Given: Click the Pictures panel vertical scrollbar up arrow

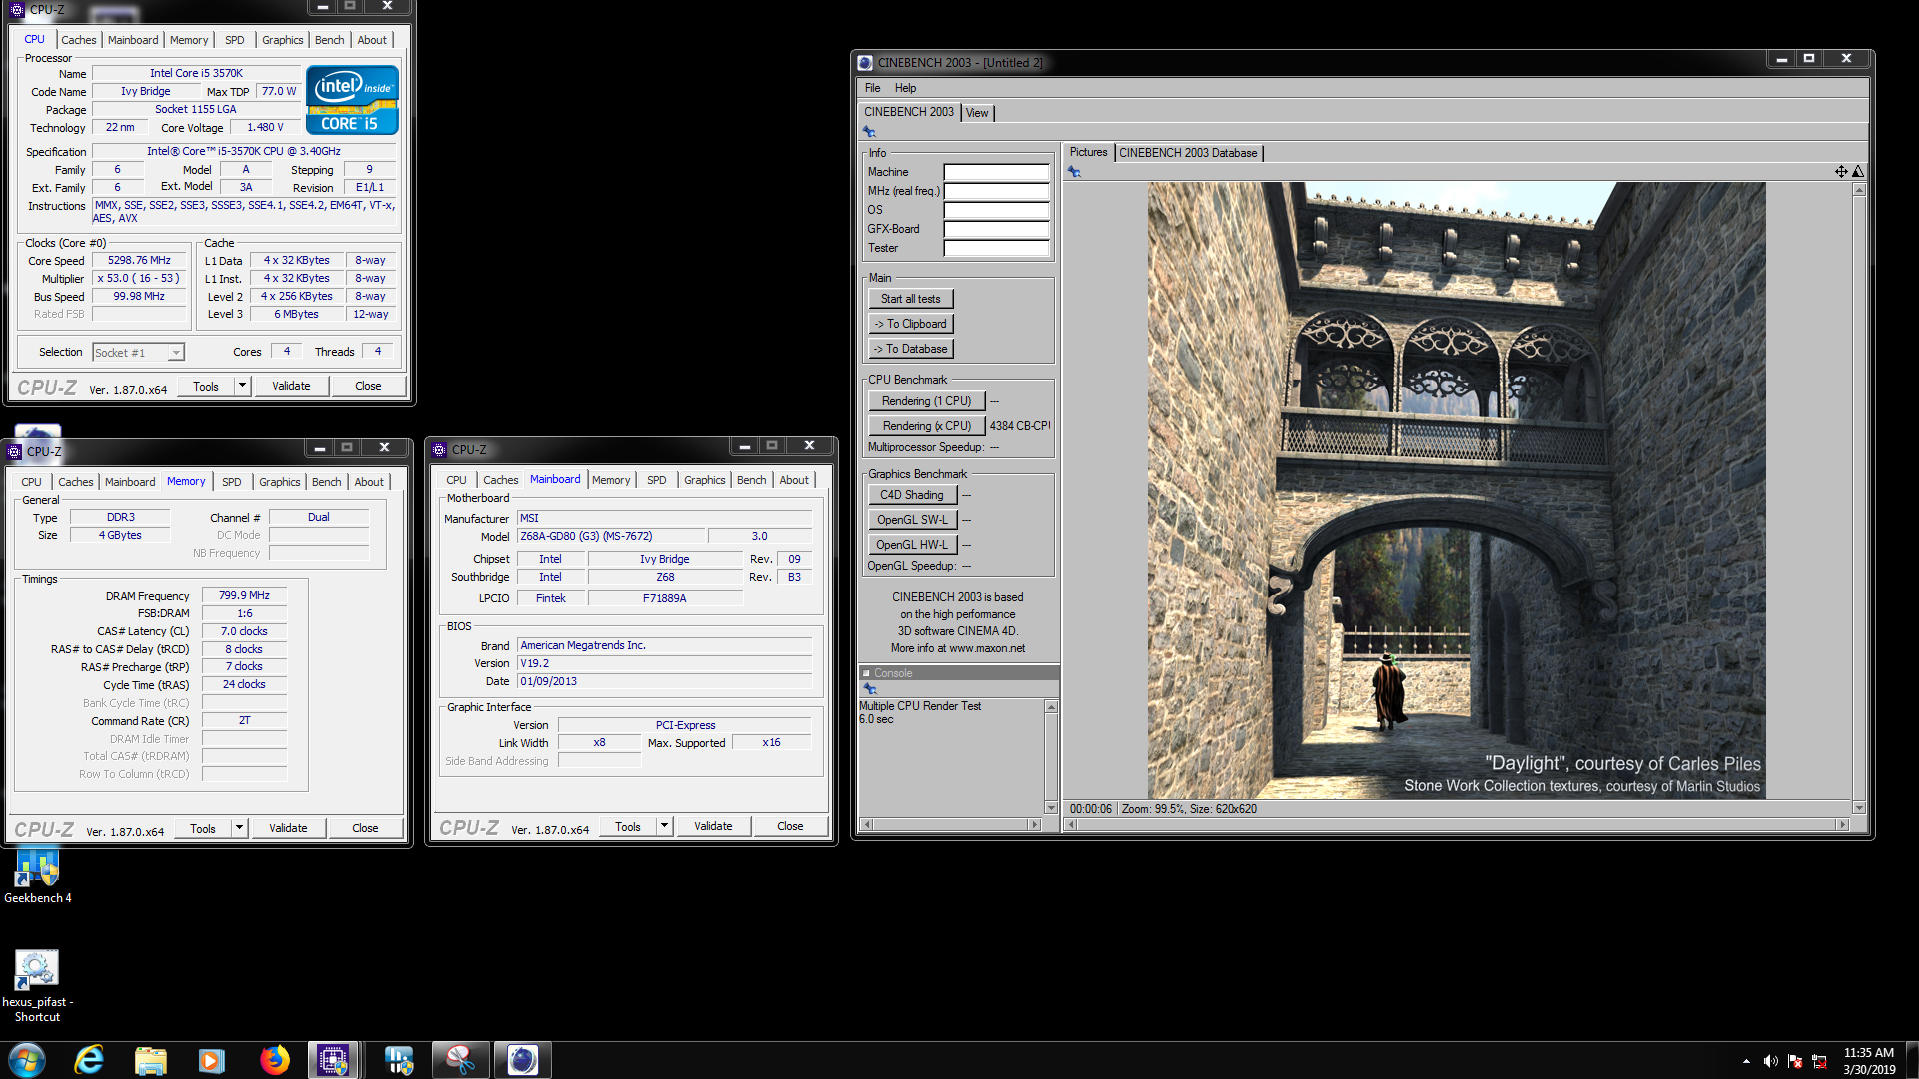Looking at the screenshot, I should point(1859,190).
